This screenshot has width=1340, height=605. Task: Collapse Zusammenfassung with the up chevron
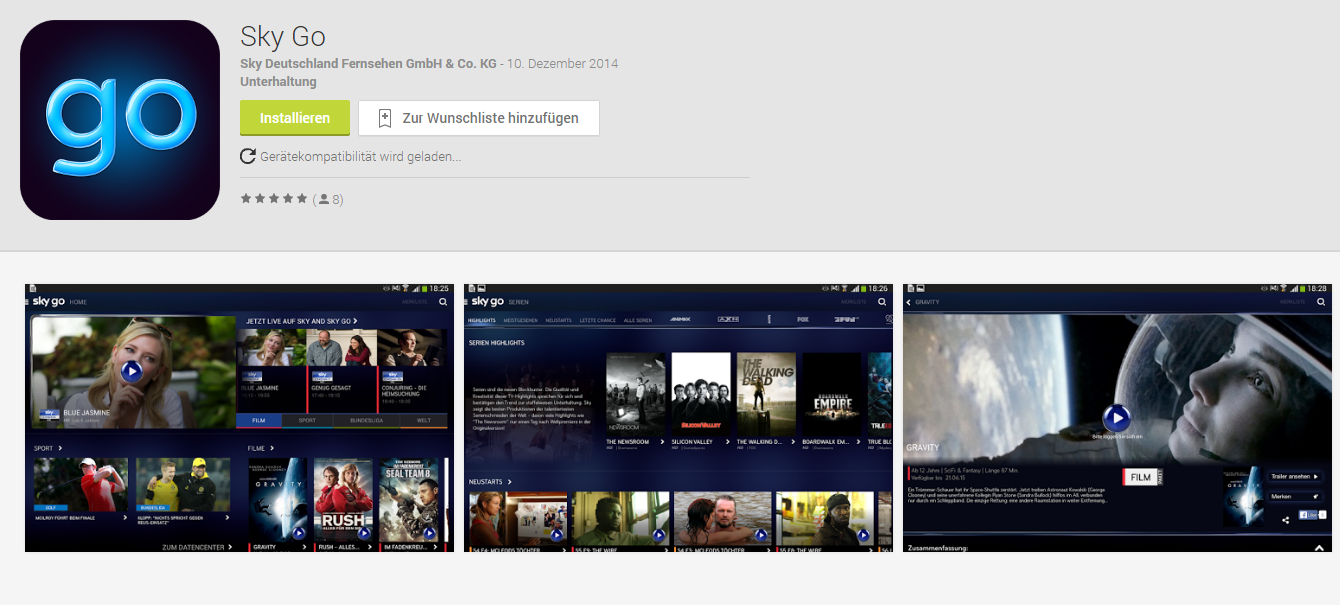(1319, 547)
